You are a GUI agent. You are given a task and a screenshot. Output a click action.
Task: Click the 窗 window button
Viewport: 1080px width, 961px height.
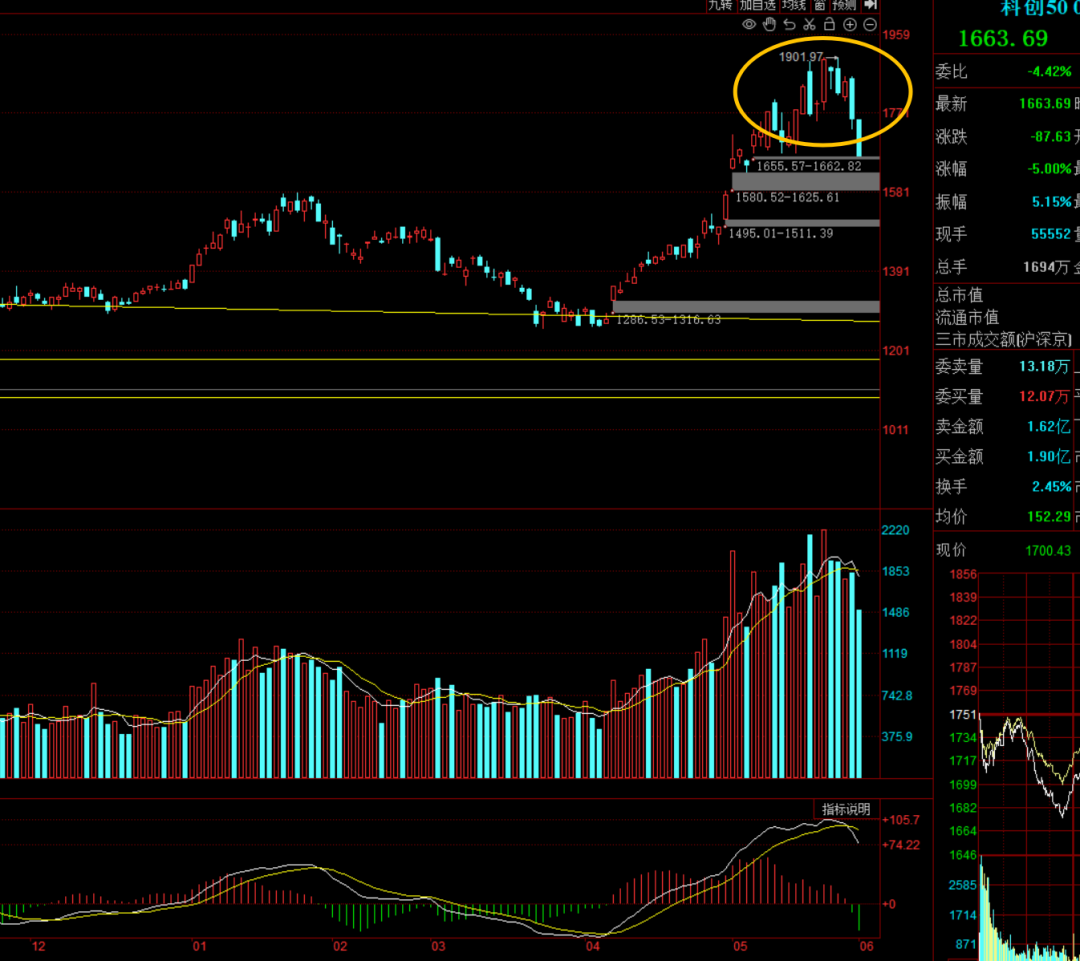click(820, 5)
